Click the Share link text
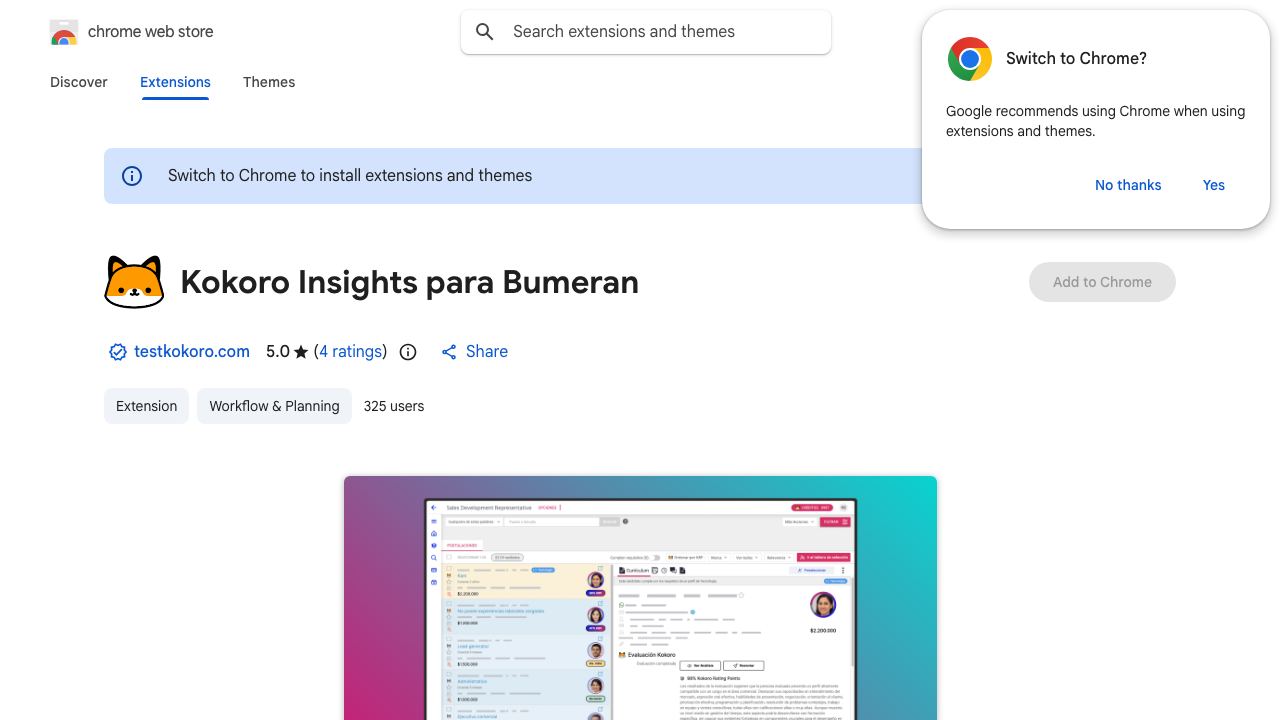 487,352
